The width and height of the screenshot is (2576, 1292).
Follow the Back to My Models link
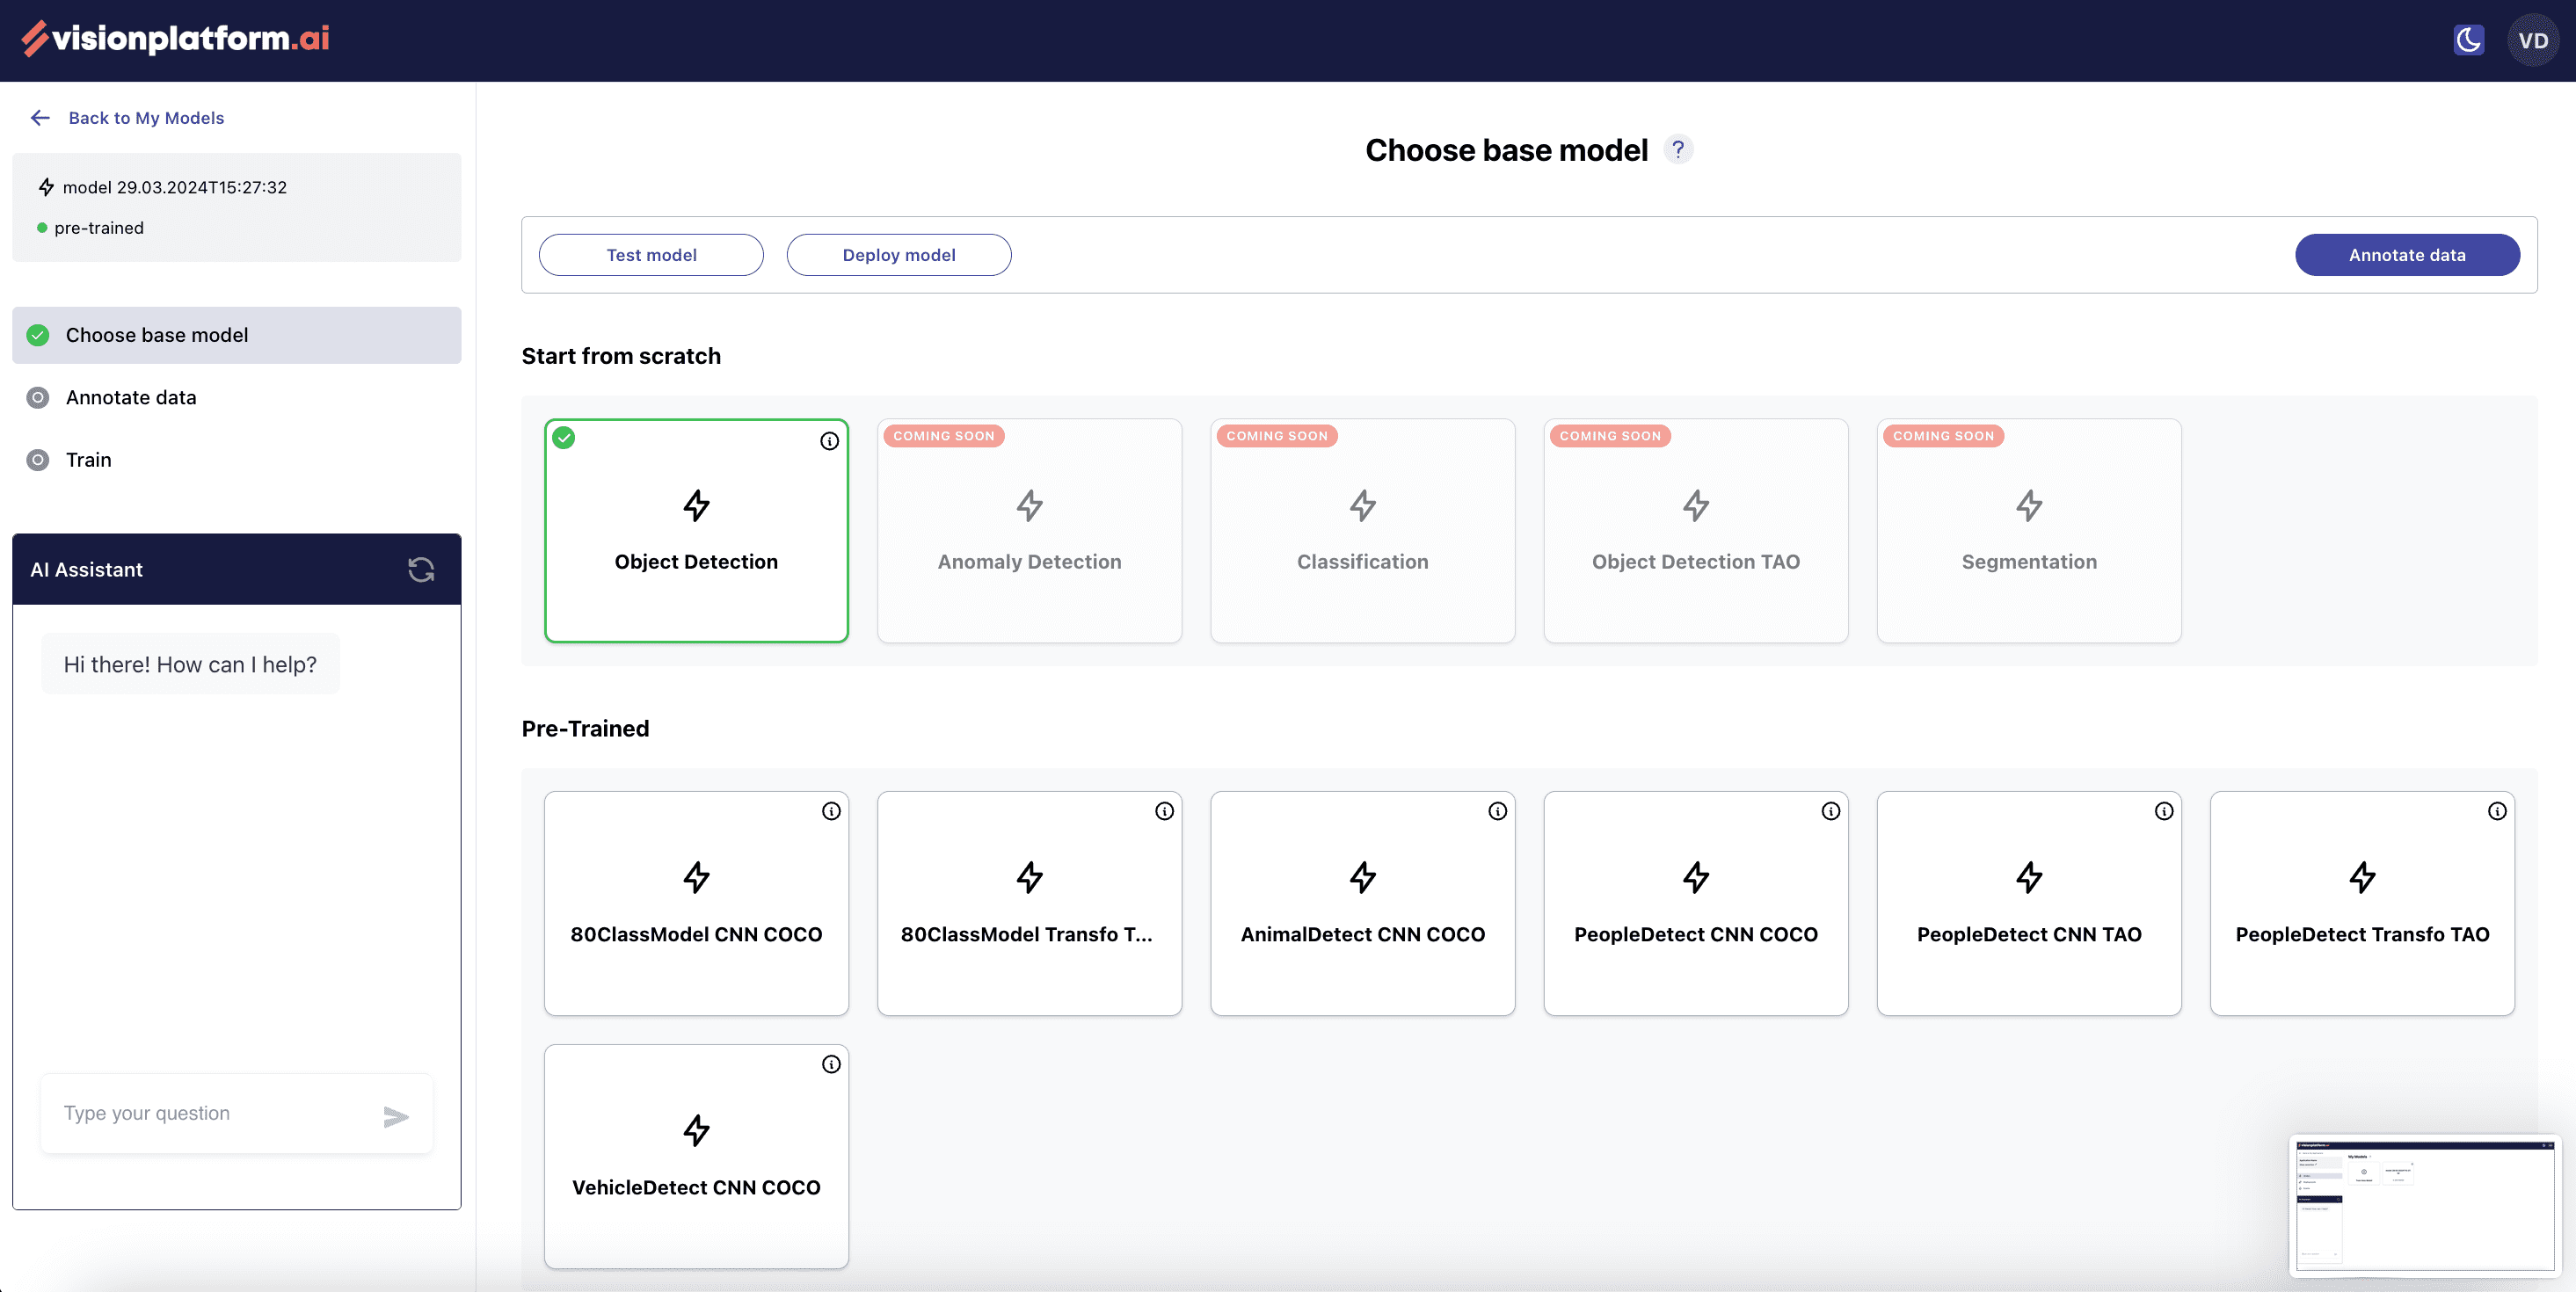(x=145, y=118)
